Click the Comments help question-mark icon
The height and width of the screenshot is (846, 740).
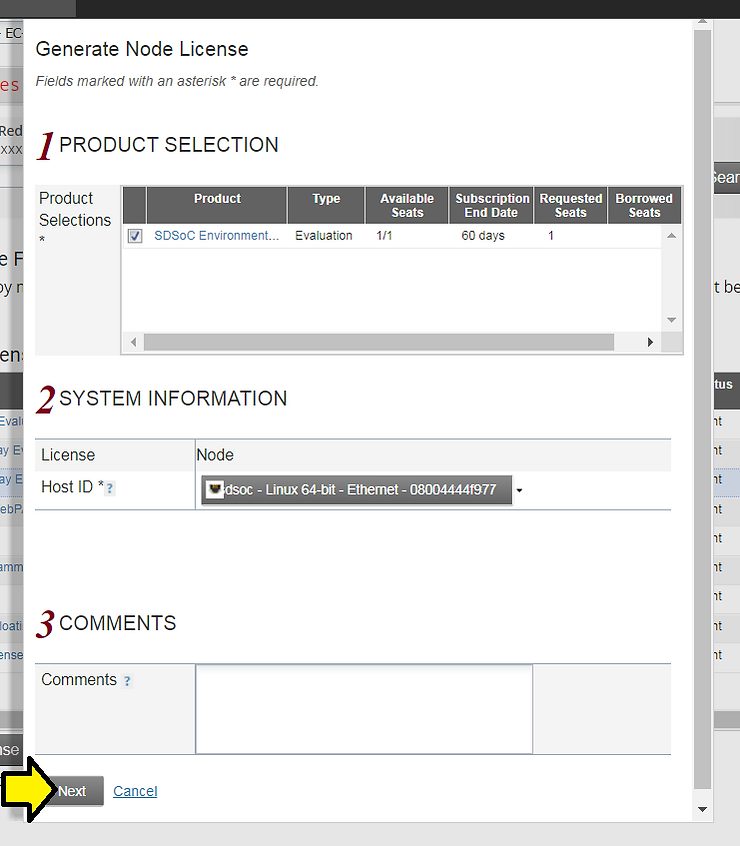pyautogui.click(x=127, y=681)
